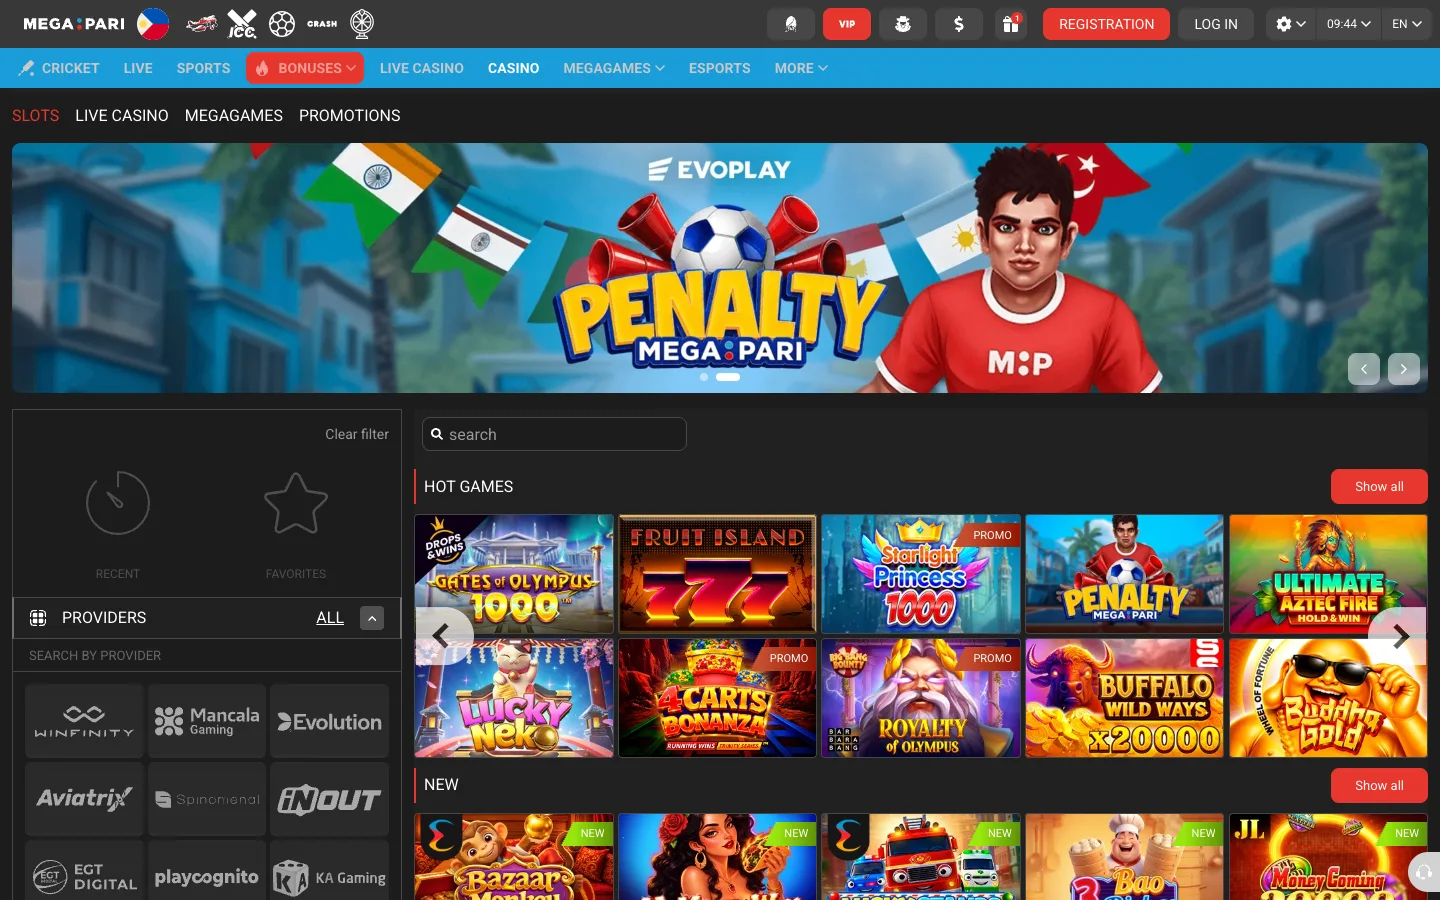
Task: Go to next banner slide
Action: pyautogui.click(x=1404, y=369)
